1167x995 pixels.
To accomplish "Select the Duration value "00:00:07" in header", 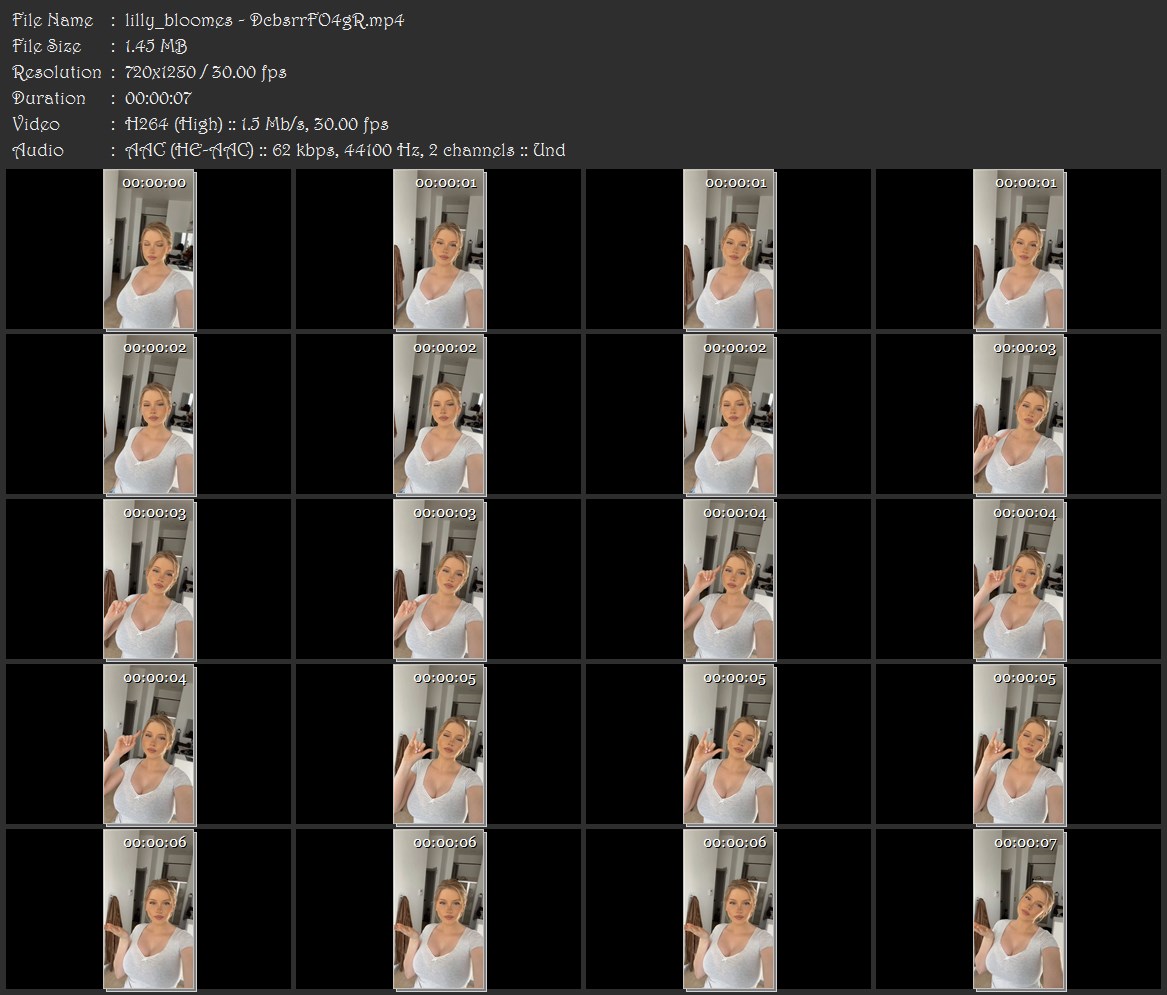I will pos(158,98).
